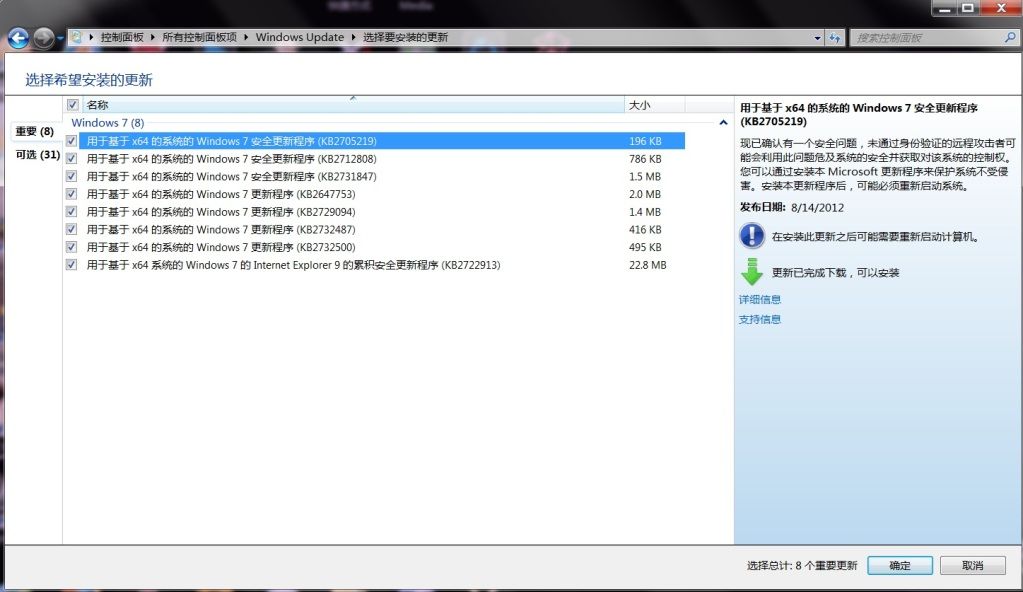Select the KB2647753 update row
Image resolution: width=1023 pixels, height=592 pixels.
coord(382,194)
